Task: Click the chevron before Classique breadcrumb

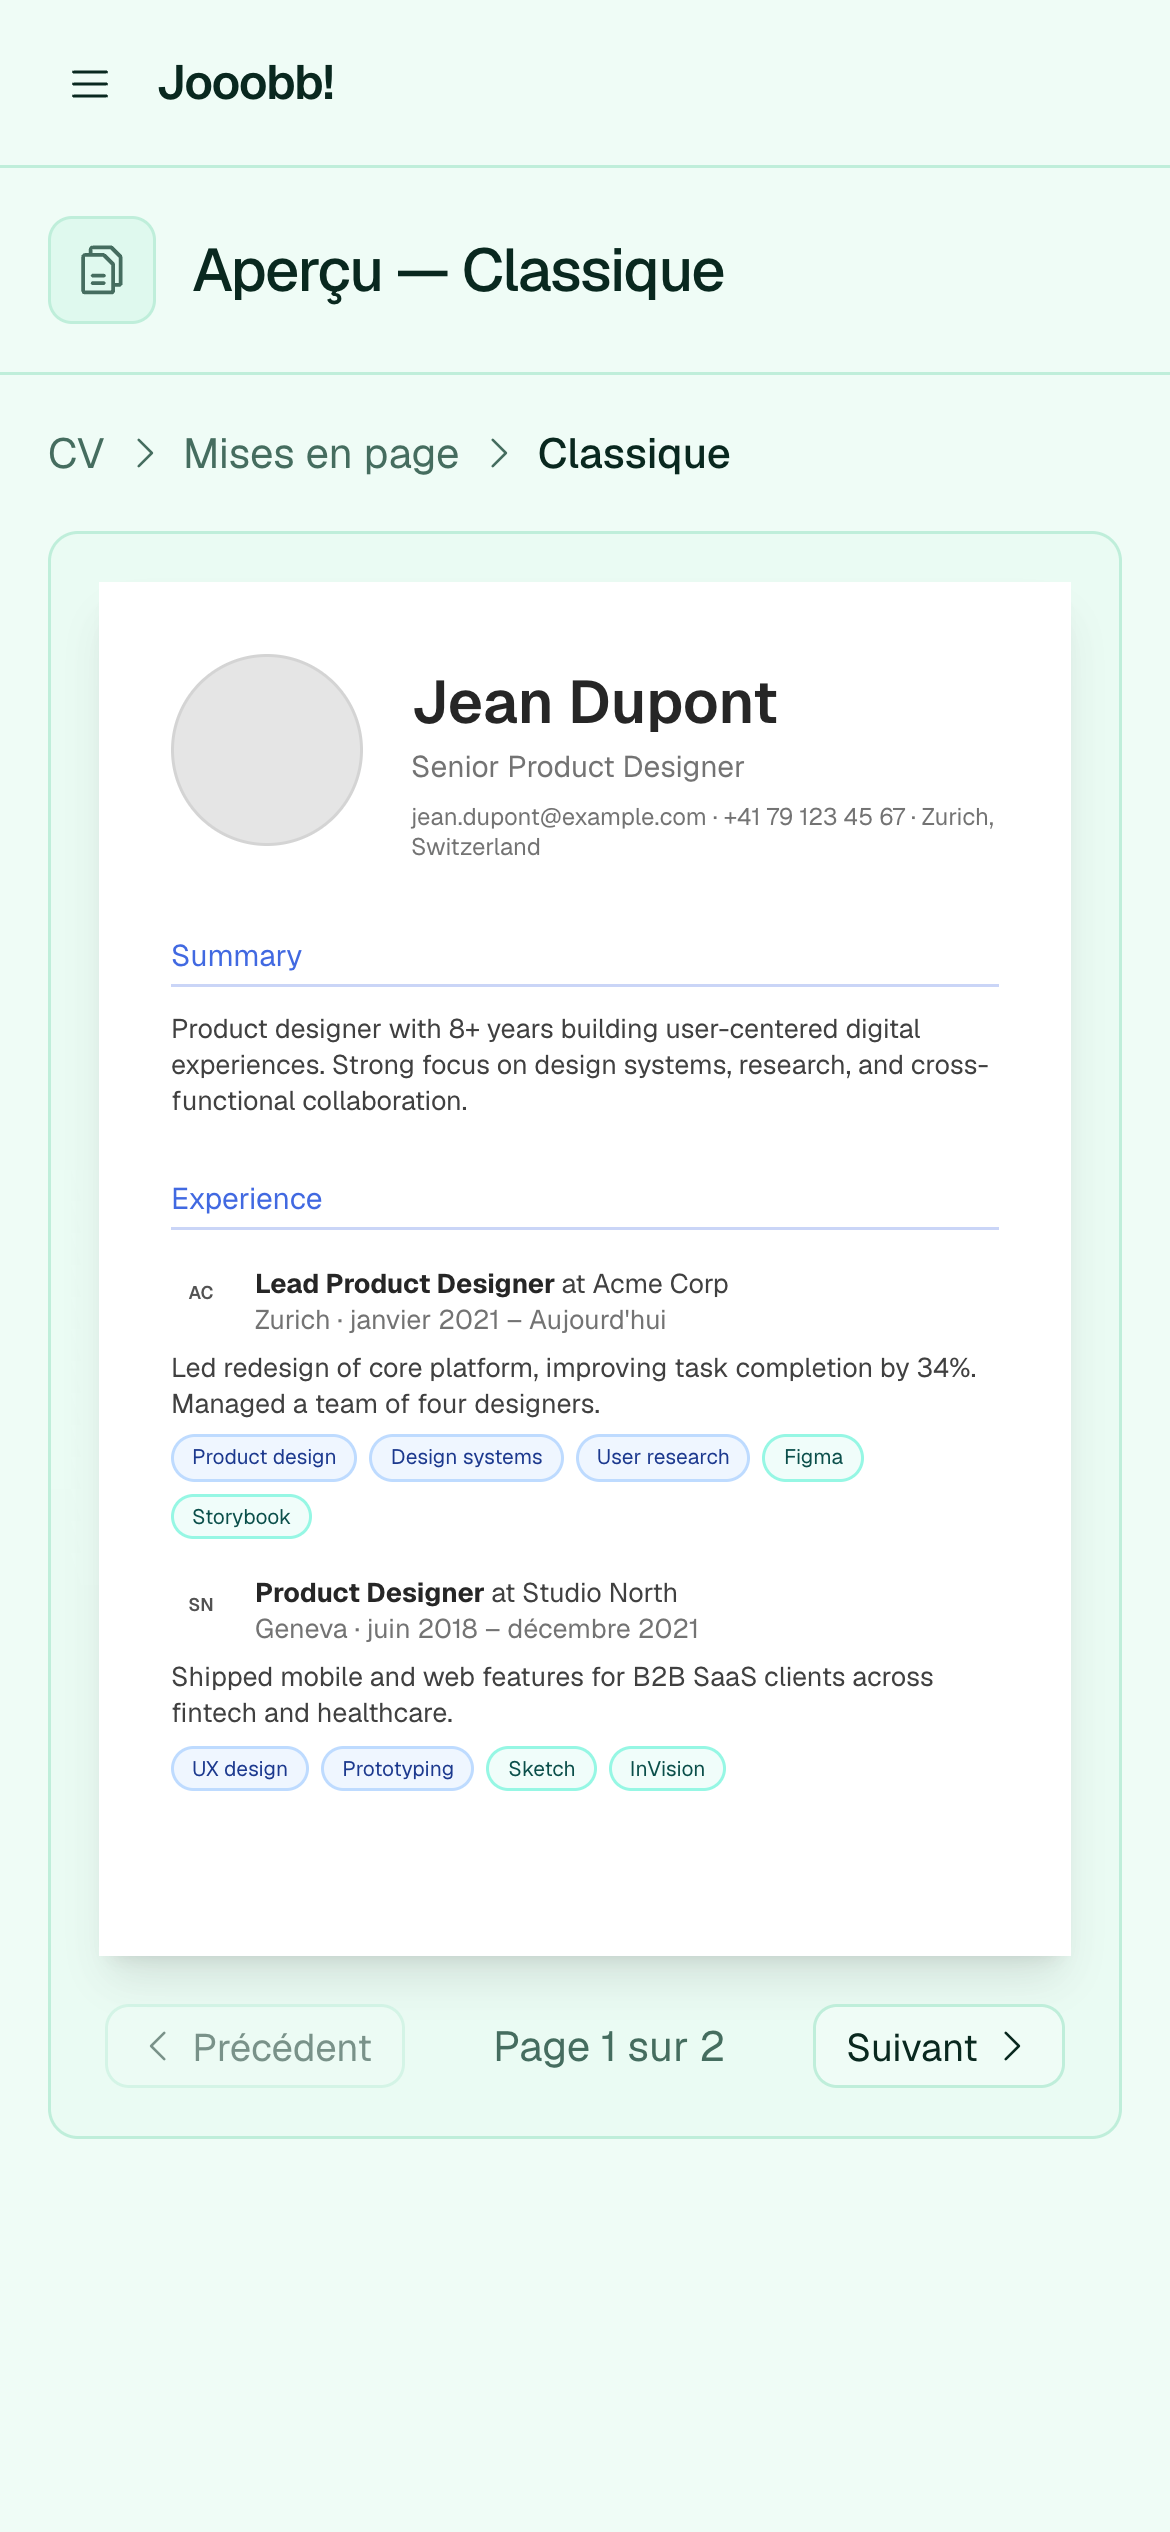Action: tap(499, 454)
